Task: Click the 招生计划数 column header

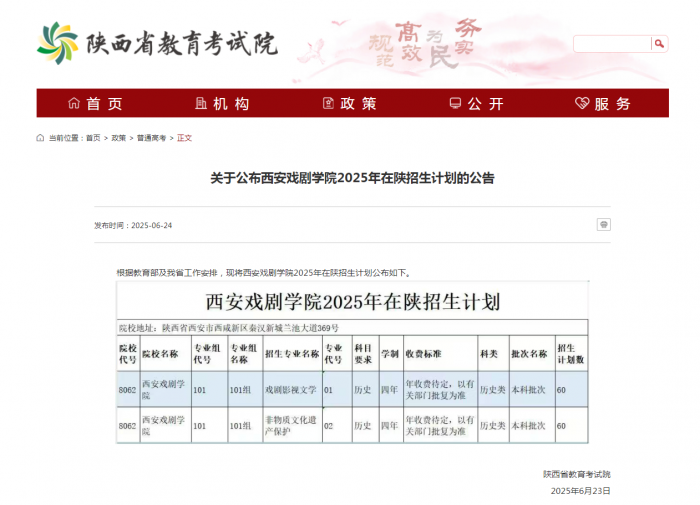Action: pyautogui.click(x=571, y=354)
